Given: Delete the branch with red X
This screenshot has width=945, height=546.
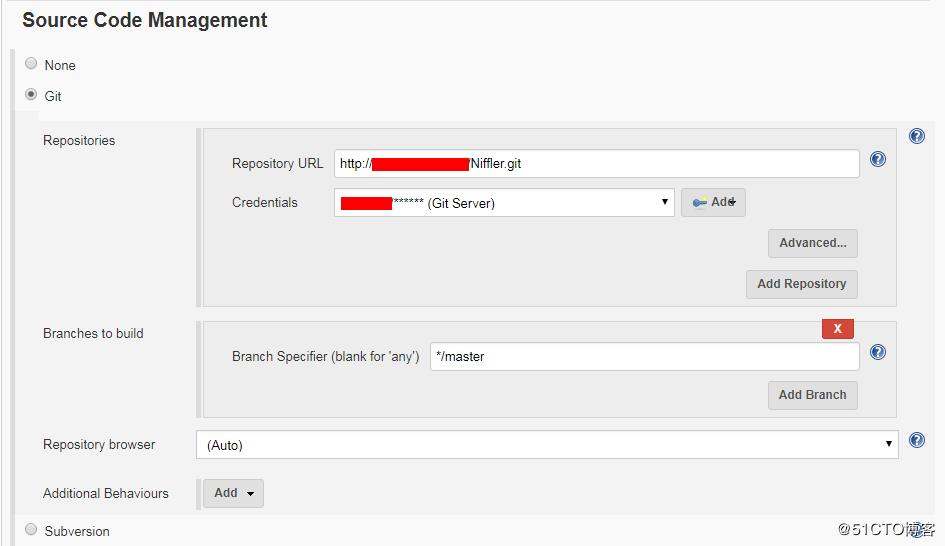Looking at the screenshot, I should click(837, 329).
